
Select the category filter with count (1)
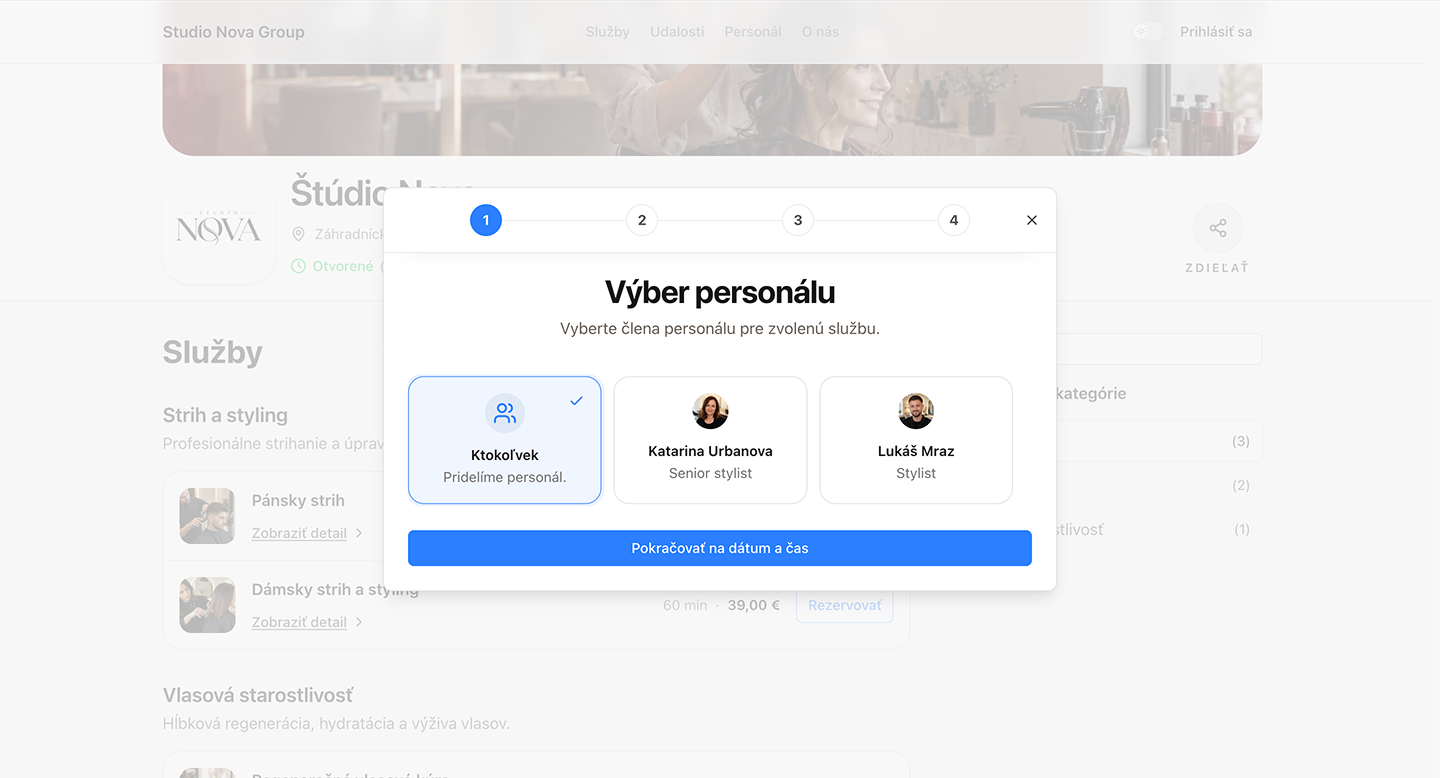1159,529
